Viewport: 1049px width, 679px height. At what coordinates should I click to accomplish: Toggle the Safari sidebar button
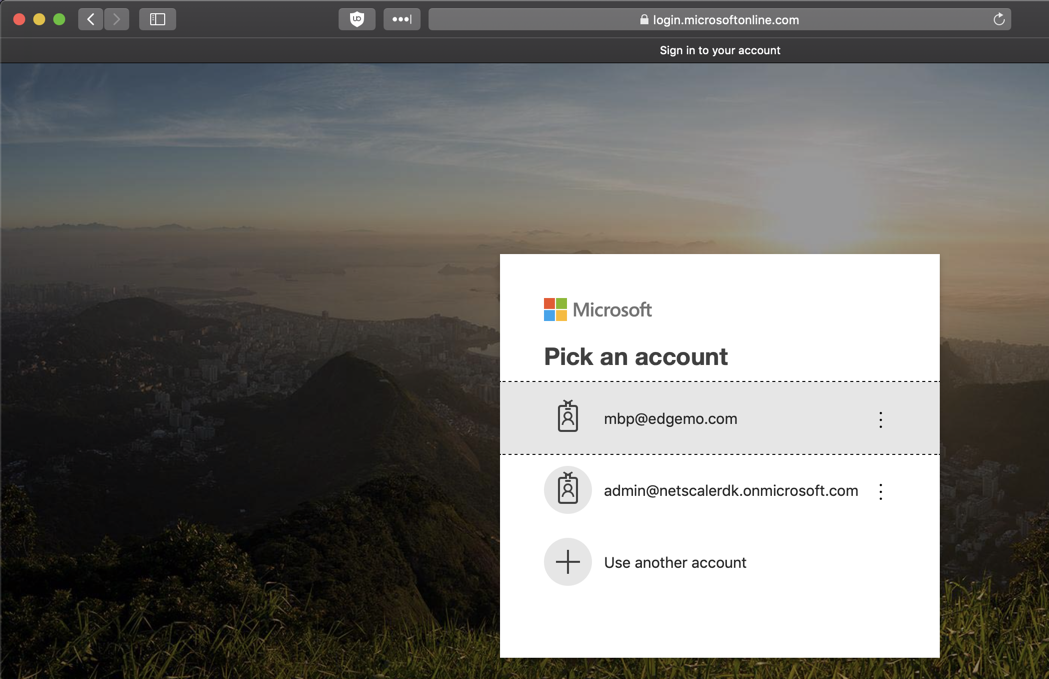click(x=157, y=19)
